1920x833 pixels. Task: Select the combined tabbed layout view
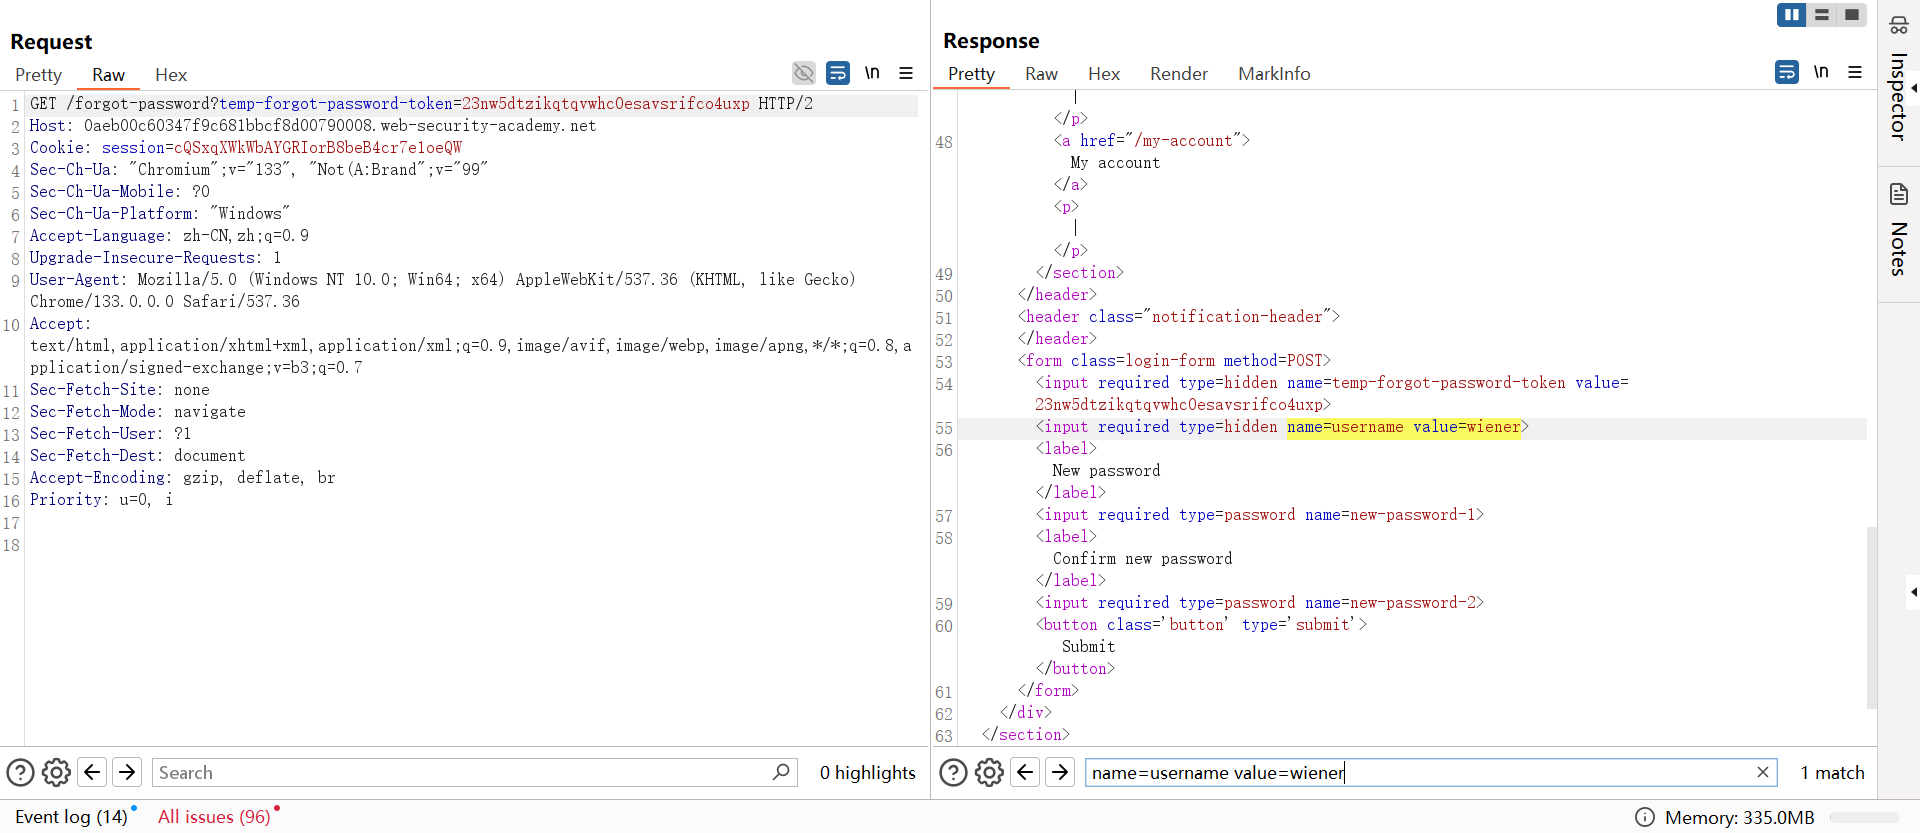[x=1852, y=15]
